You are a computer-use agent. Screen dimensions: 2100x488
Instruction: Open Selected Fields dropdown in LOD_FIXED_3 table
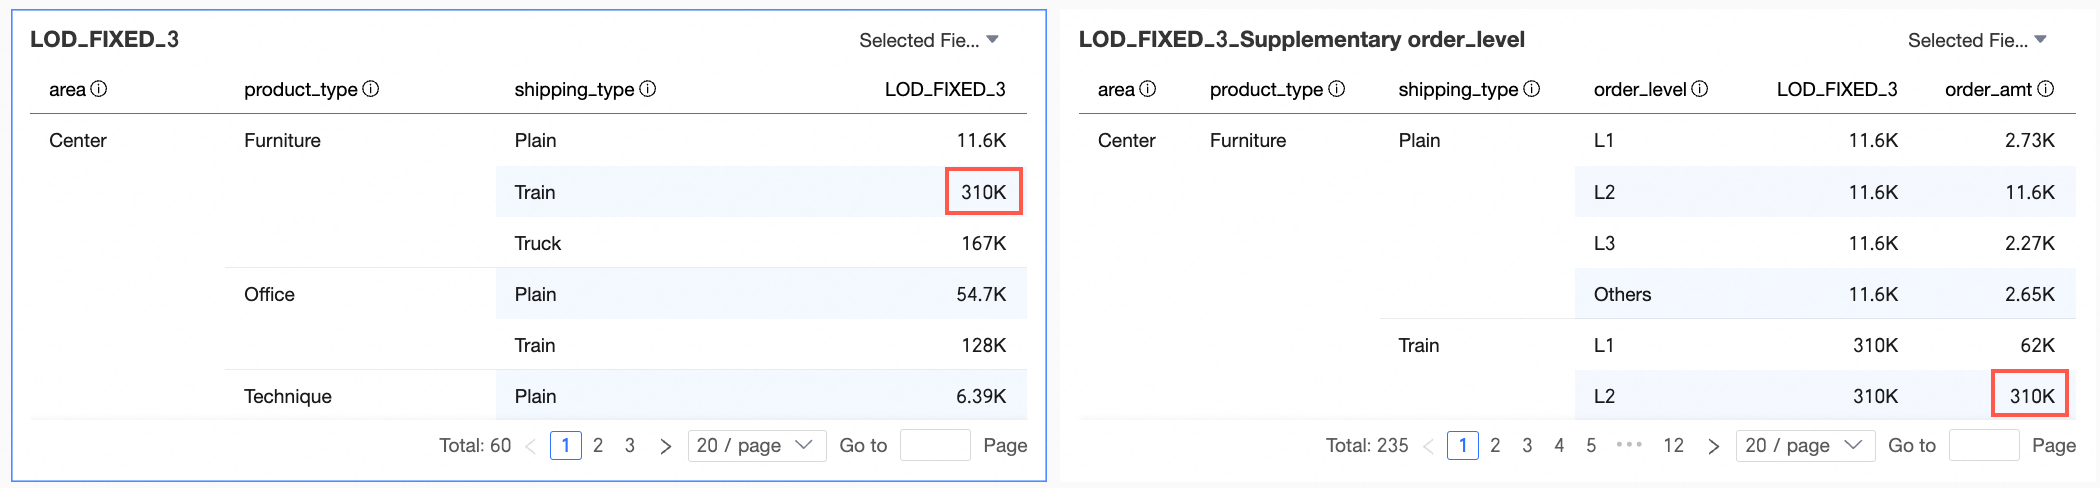[x=929, y=40]
